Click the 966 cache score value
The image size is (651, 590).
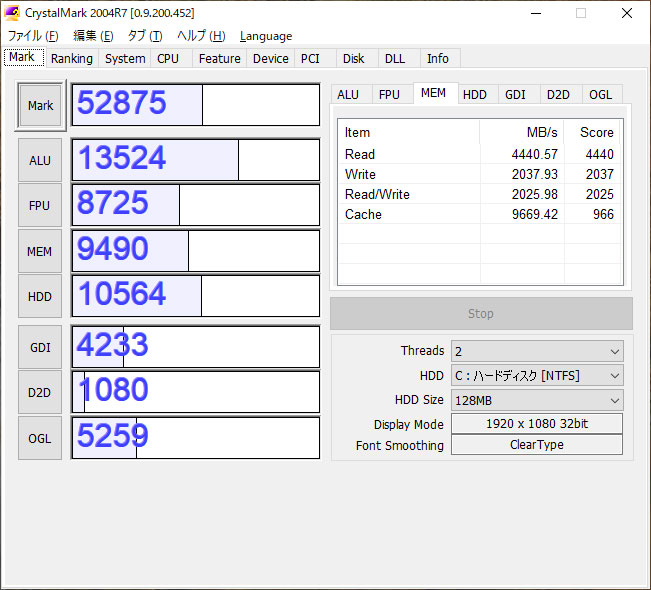point(603,214)
